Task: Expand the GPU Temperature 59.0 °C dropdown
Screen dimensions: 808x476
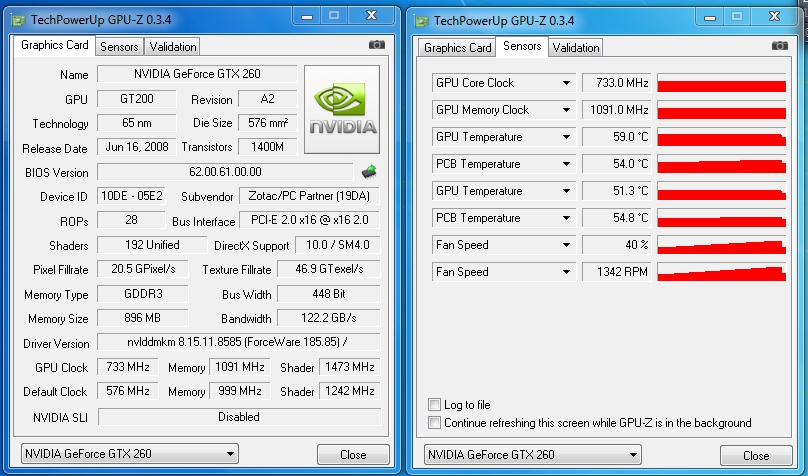Action: [566, 137]
